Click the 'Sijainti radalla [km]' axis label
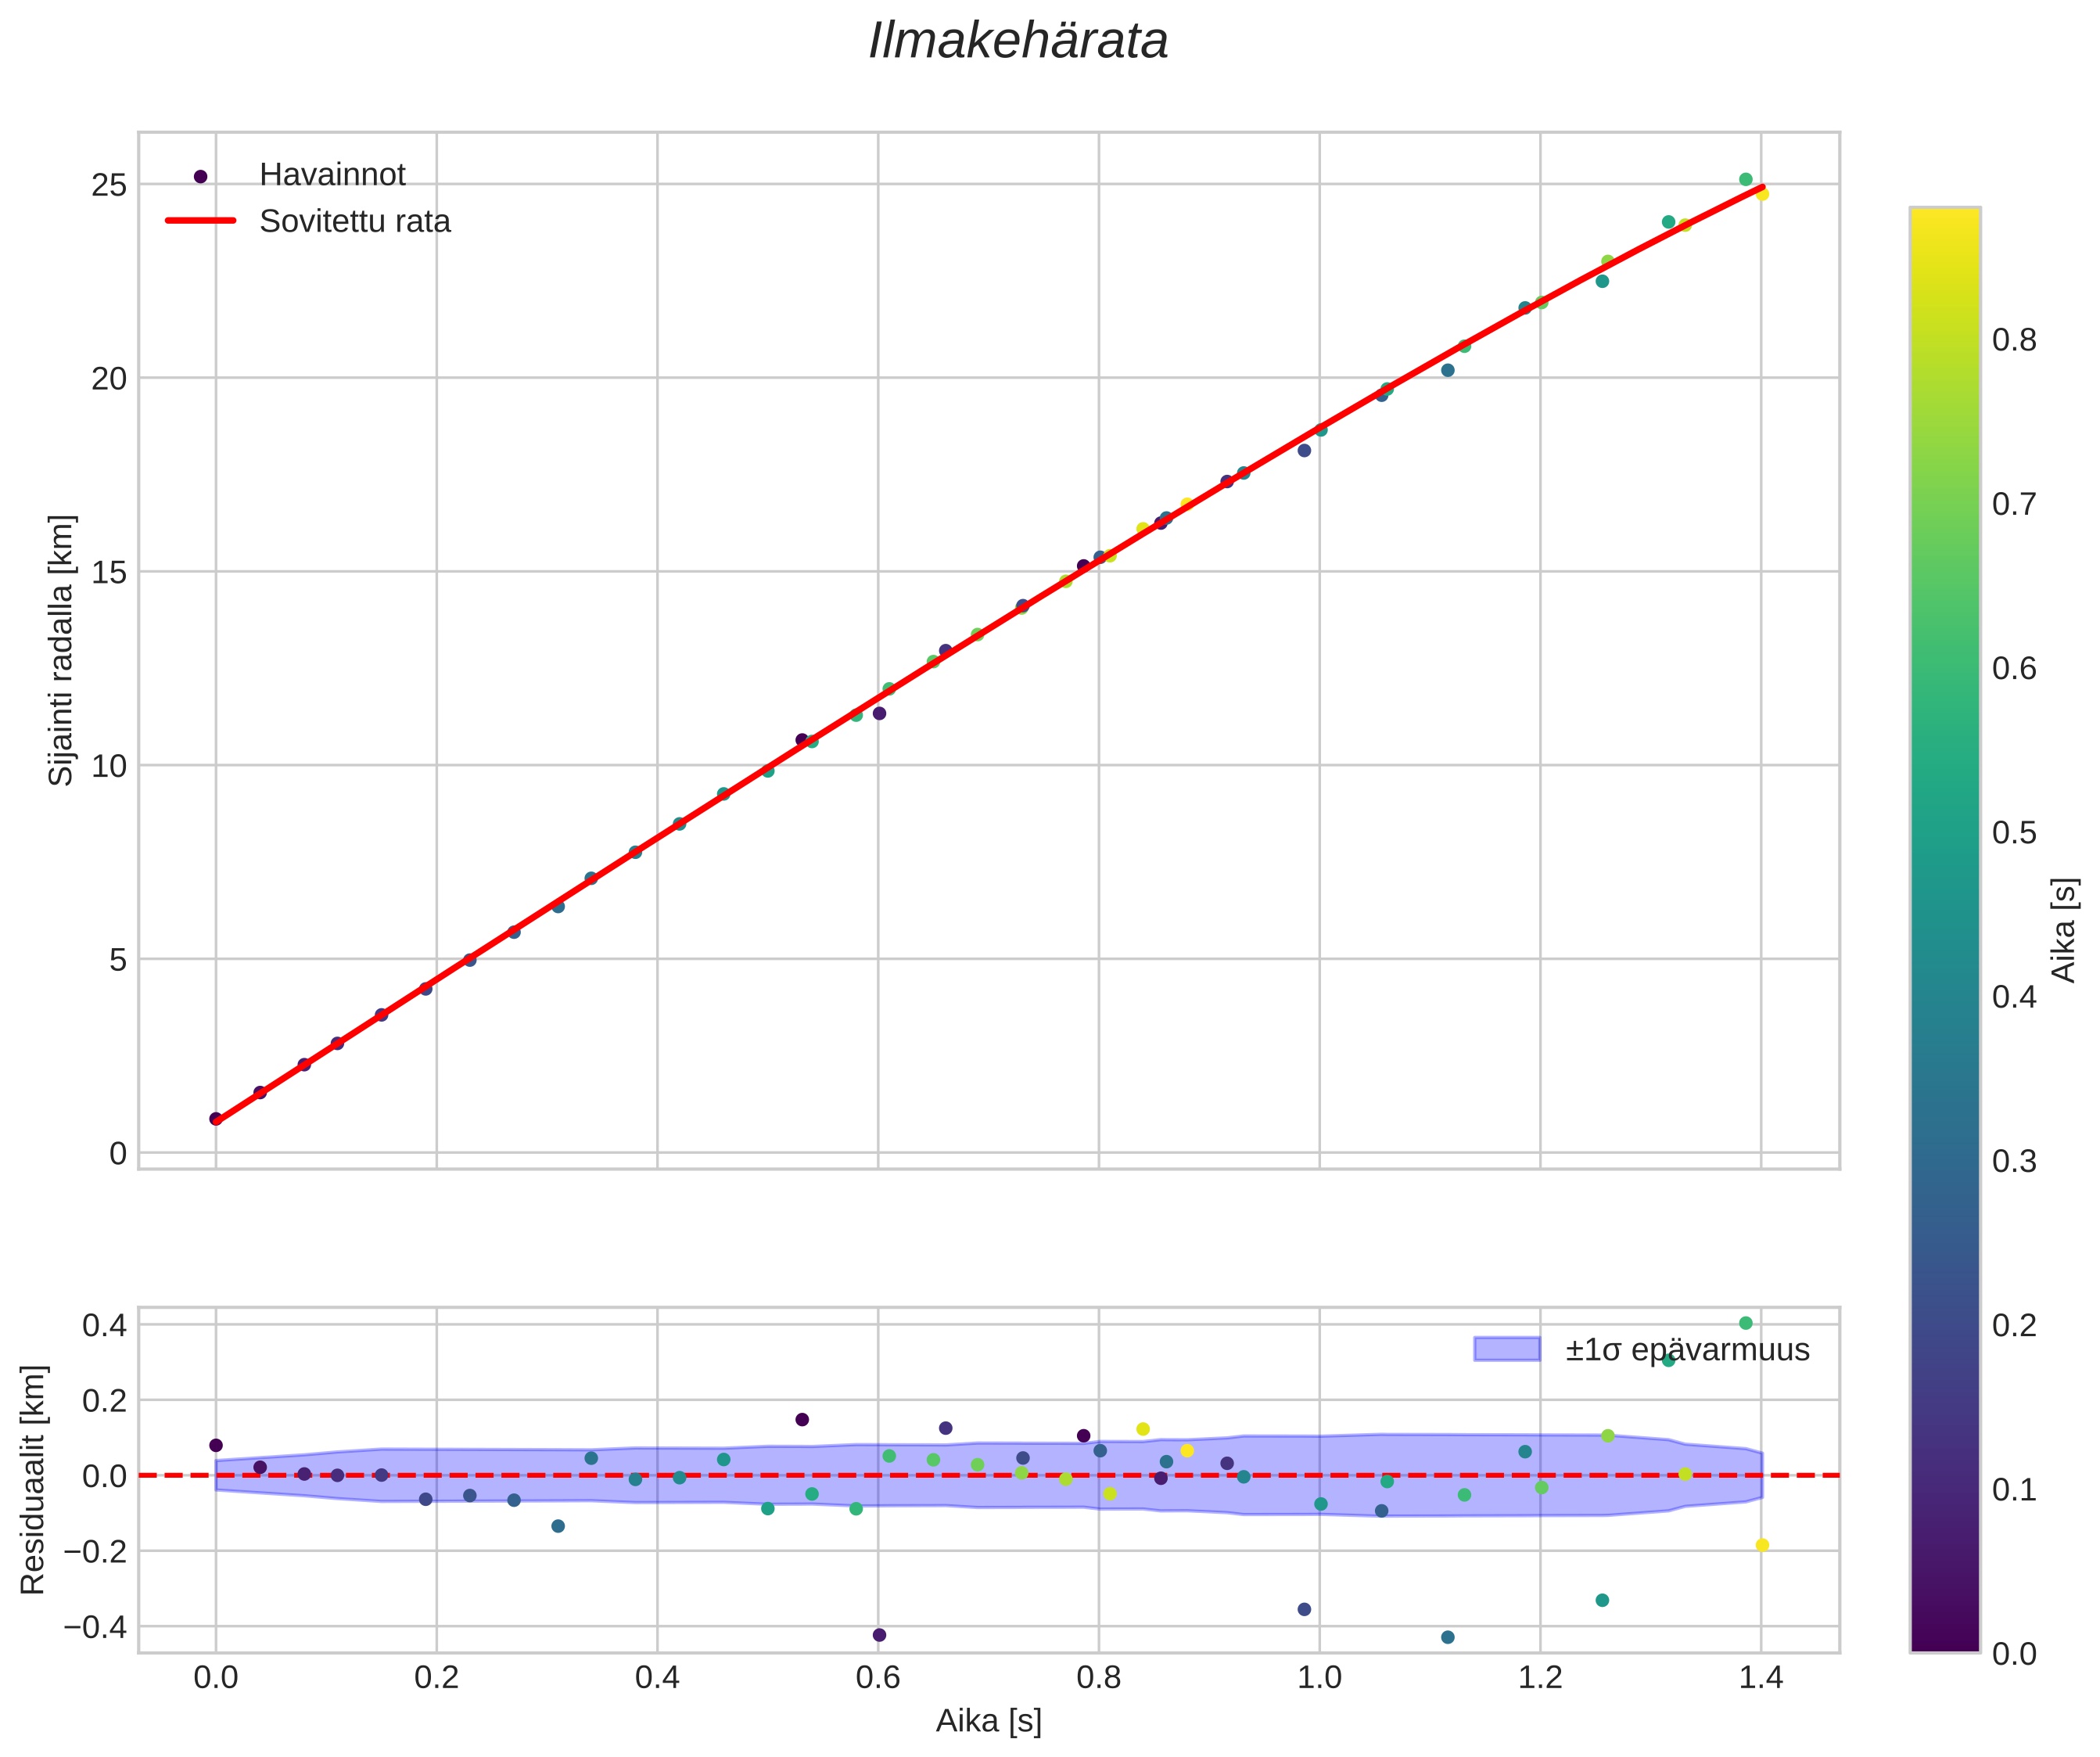 62,650
